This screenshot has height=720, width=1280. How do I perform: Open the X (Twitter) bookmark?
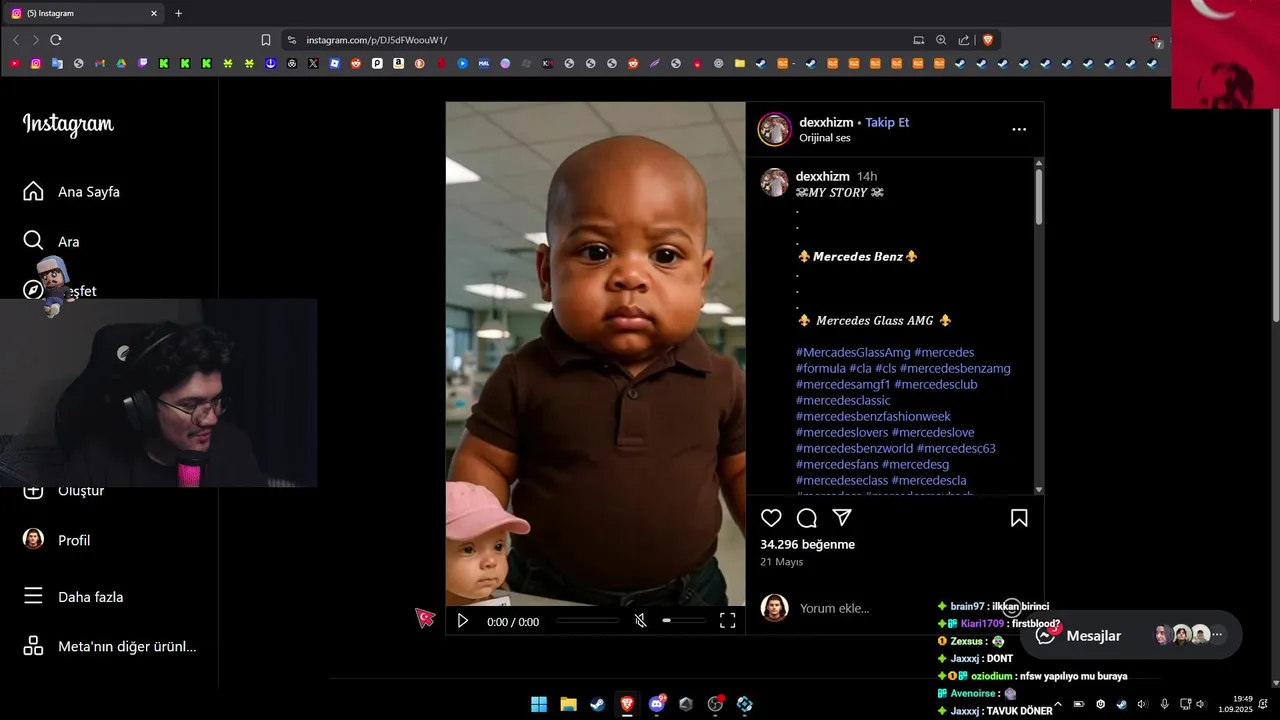313,63
